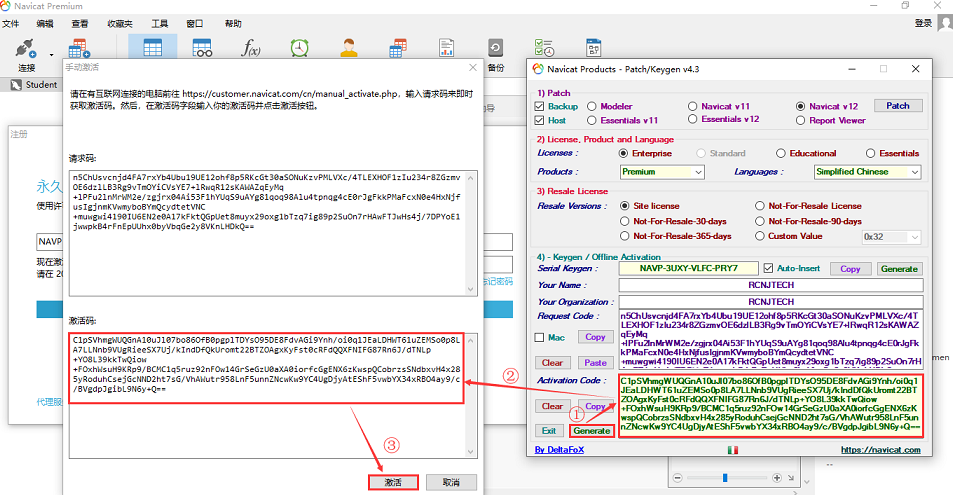Select Not-For-Resale-30-days radio option
This screenshot has height=495, width=953.
pos(624,221)
